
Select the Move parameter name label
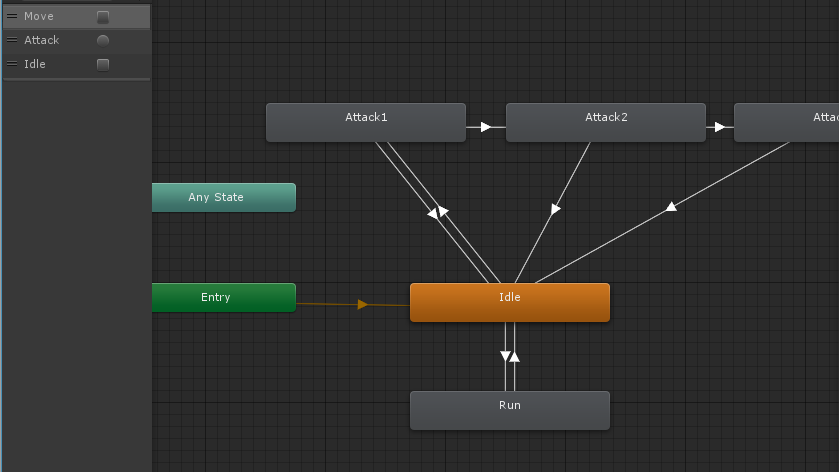[x=39, y=16]
